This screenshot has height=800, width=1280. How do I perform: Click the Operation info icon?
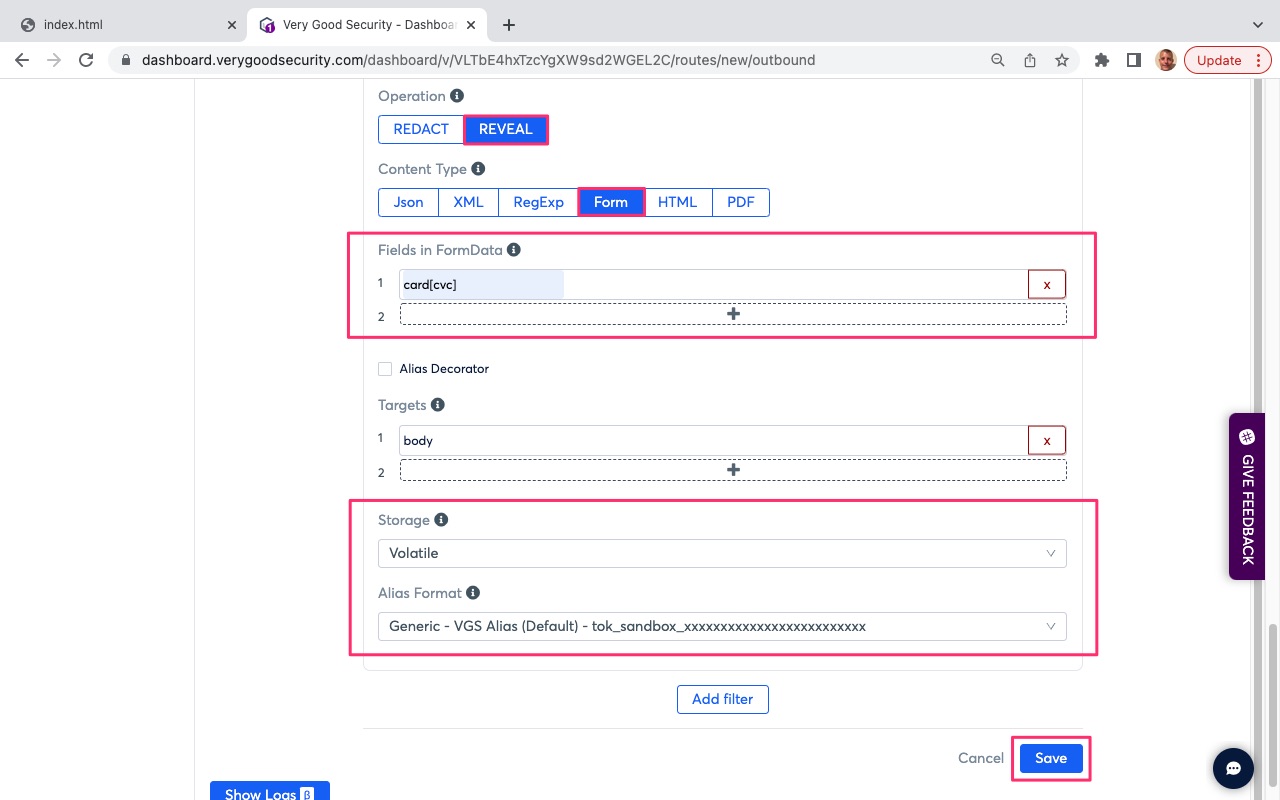[457, 96]
